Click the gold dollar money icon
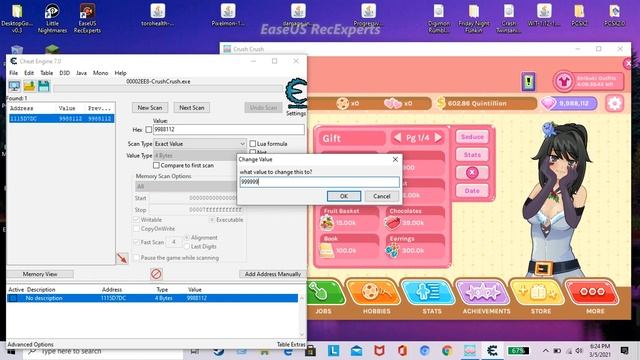The width and height of the screenshot is (640, 360). pyautogui.click(x=440, y=103)
